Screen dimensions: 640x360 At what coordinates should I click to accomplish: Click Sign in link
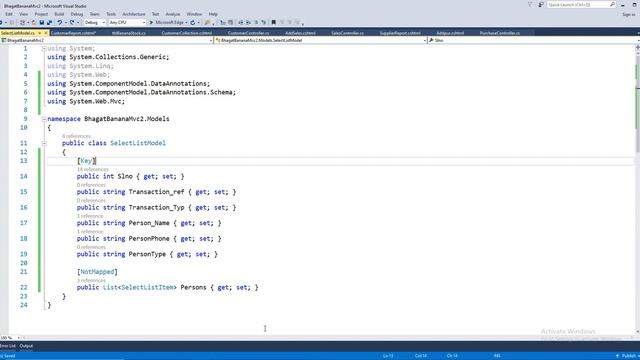(x=629, y=14)
